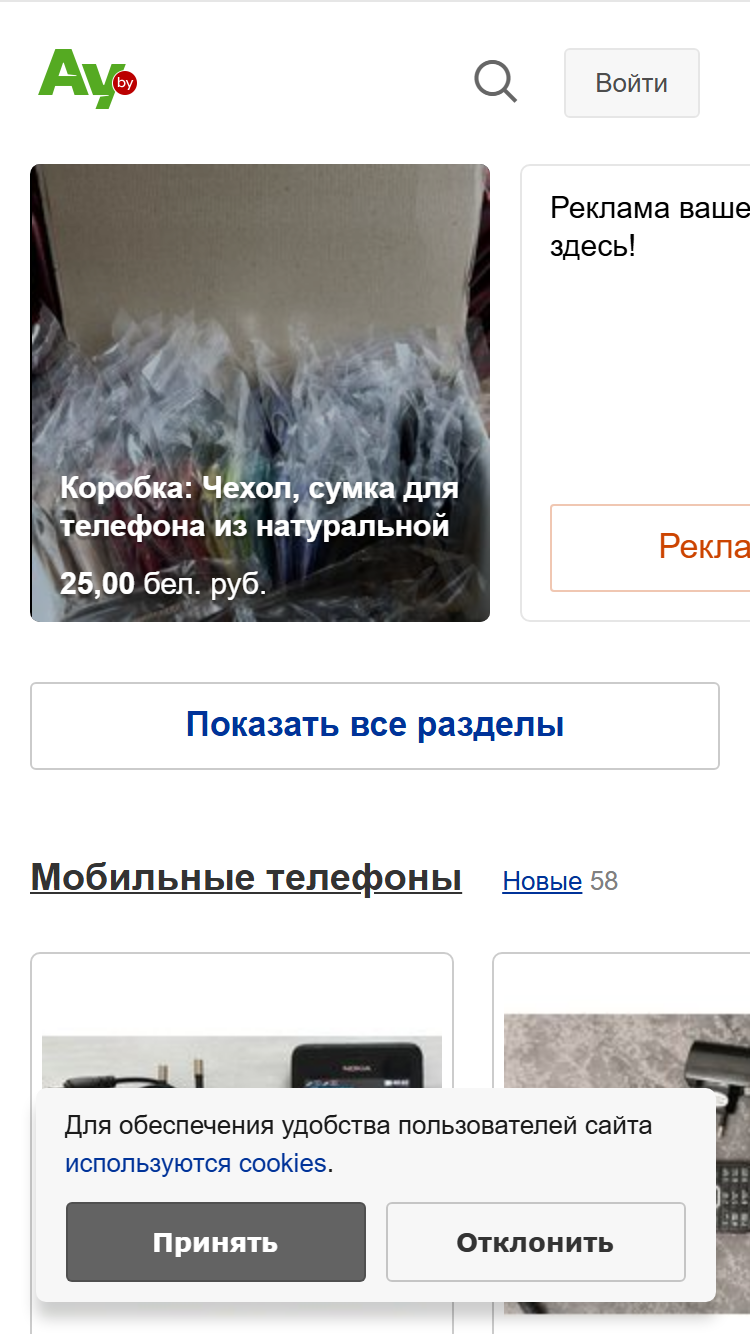Click the cookie notice text

point(359,1145)
